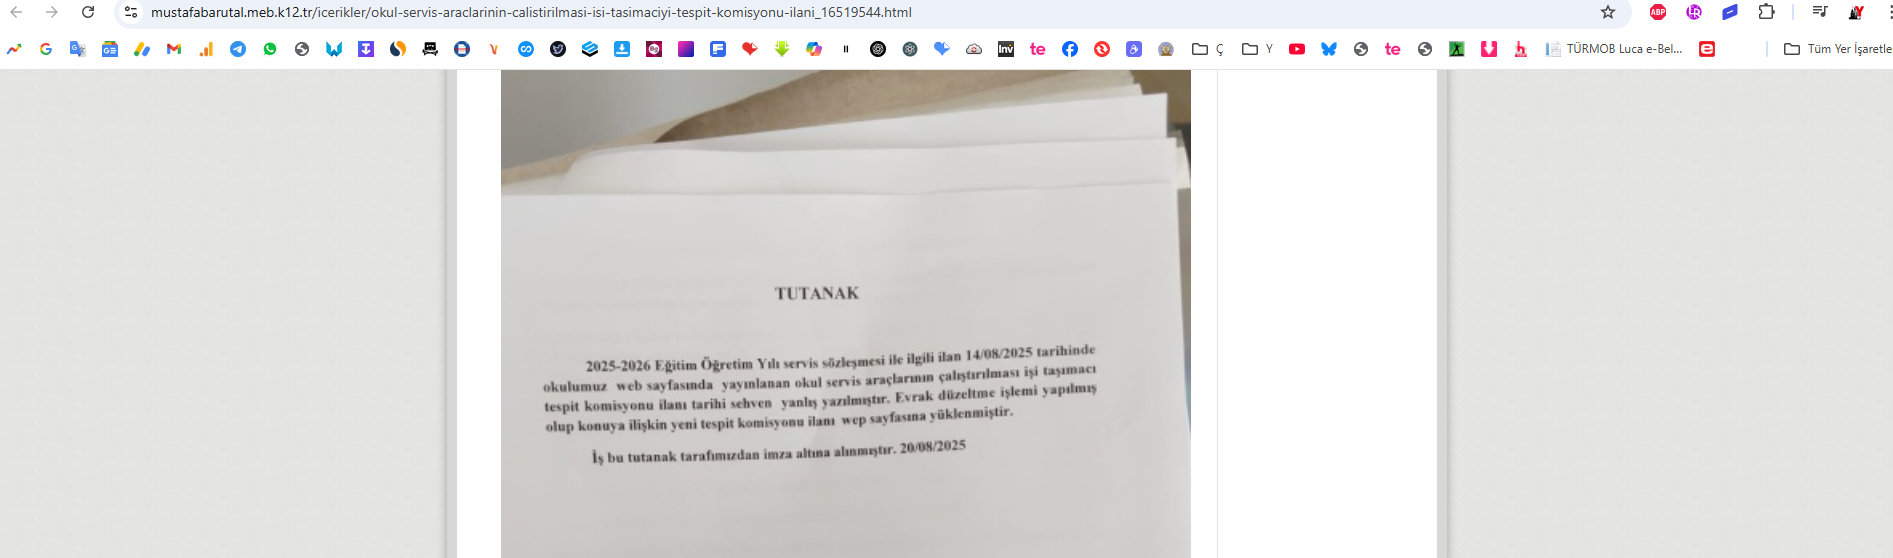Open the green download-arrow bookmark

point(782,49)
